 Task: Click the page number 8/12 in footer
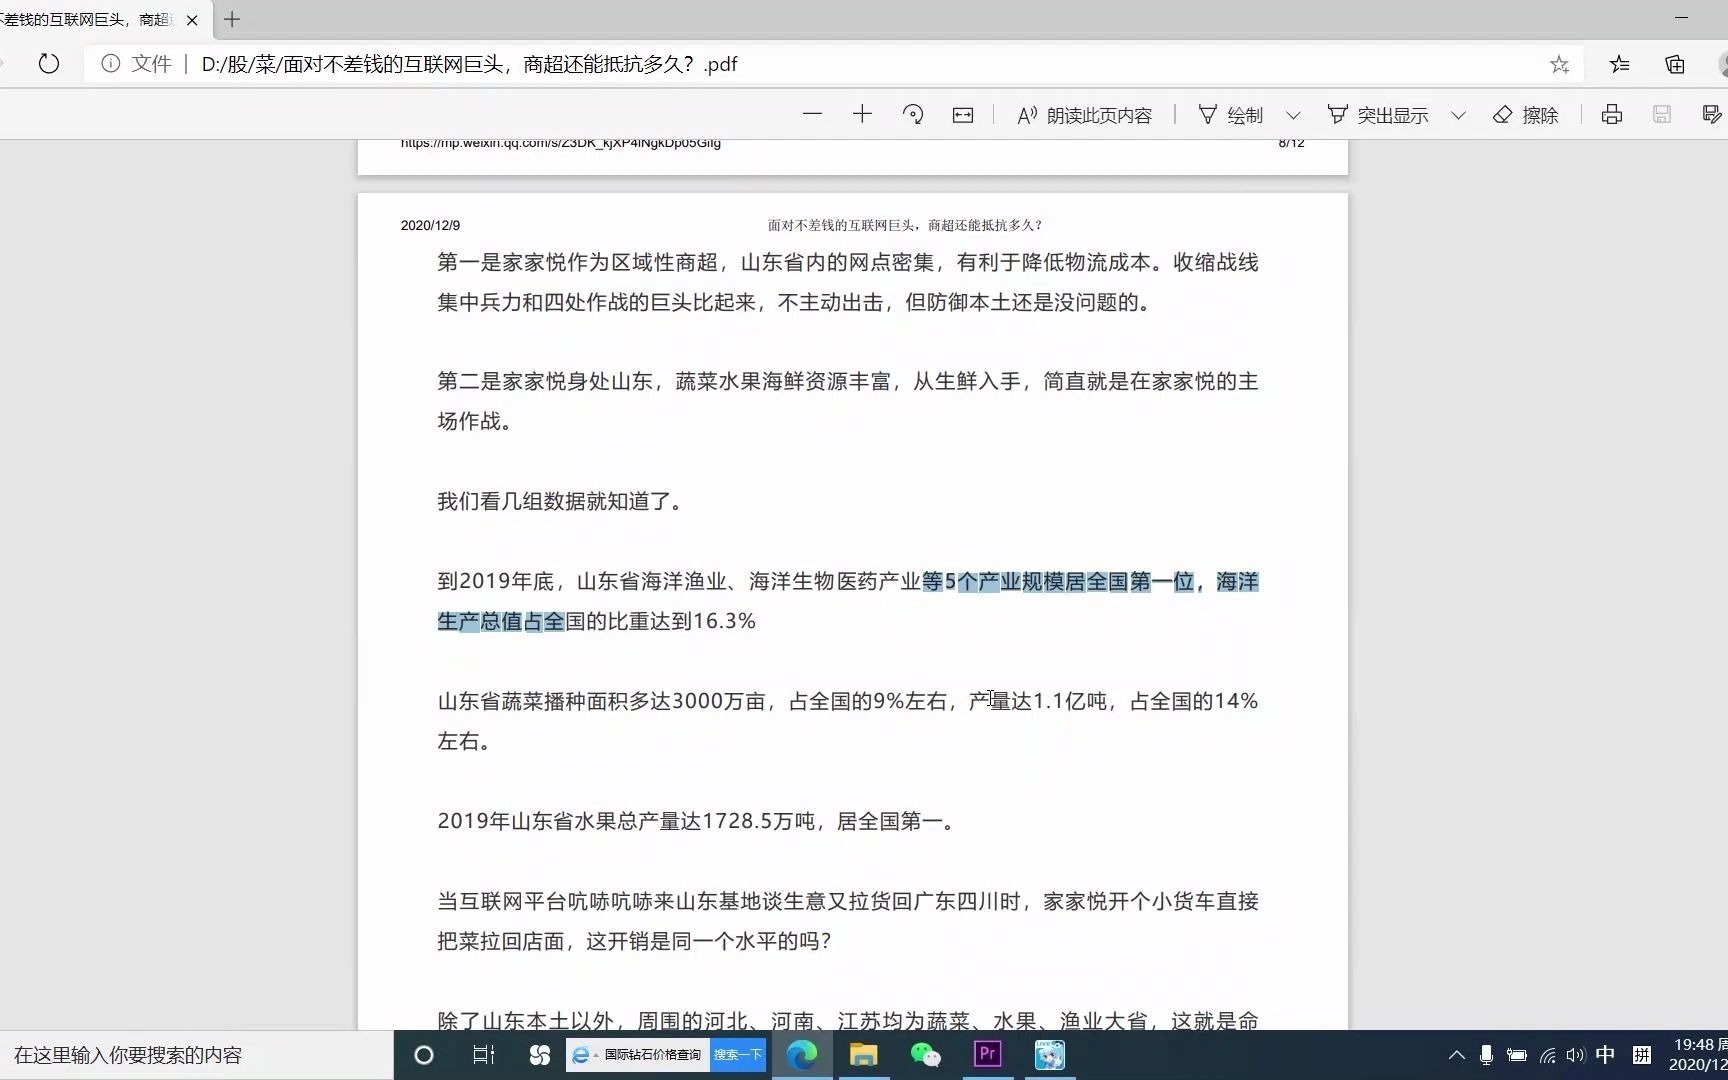(1291, 143)
